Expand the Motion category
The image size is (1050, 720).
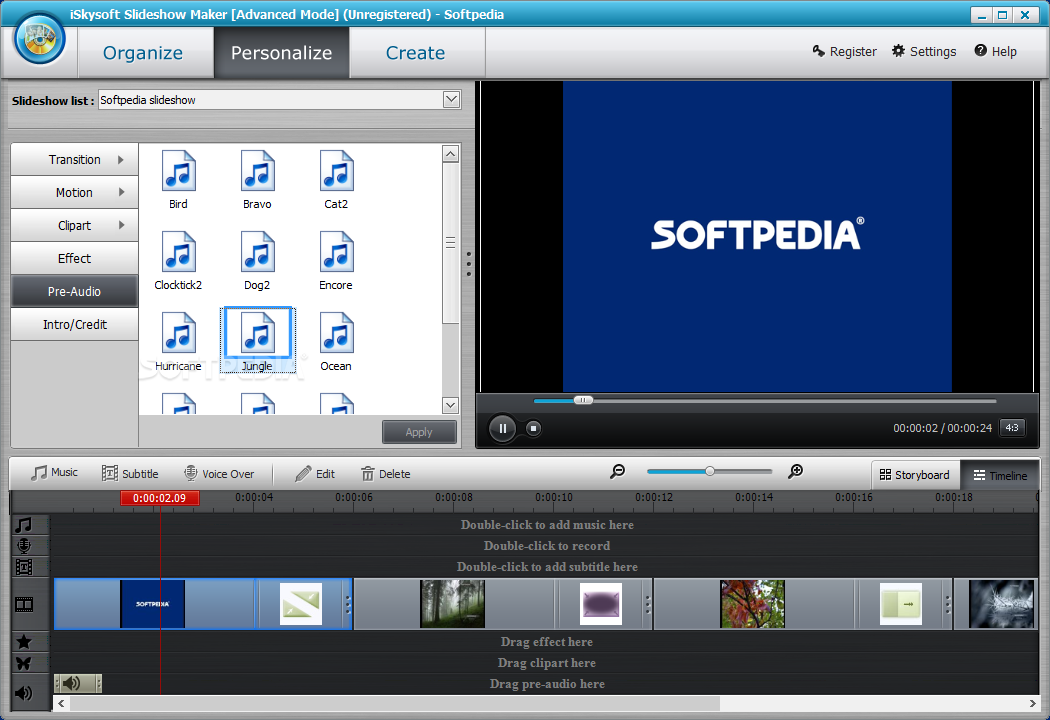(74, 192)
